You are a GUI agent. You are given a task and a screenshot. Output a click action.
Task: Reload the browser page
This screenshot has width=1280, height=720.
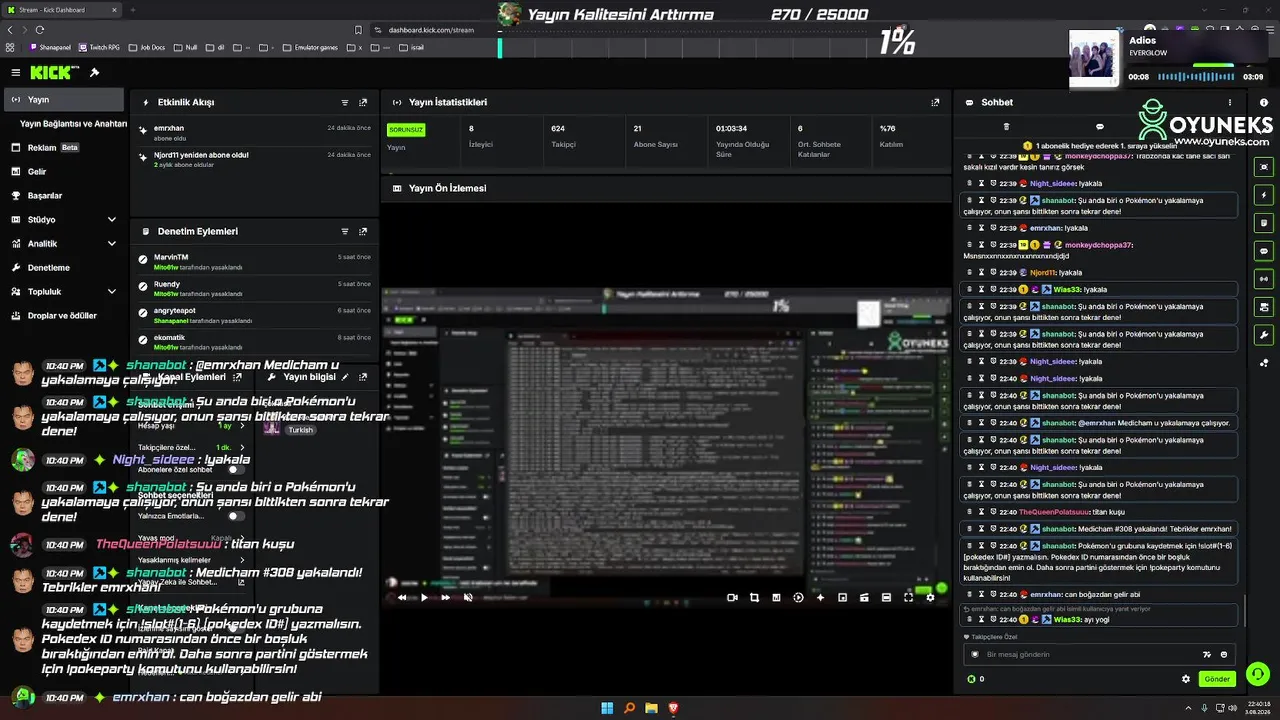tap(40, 30)
